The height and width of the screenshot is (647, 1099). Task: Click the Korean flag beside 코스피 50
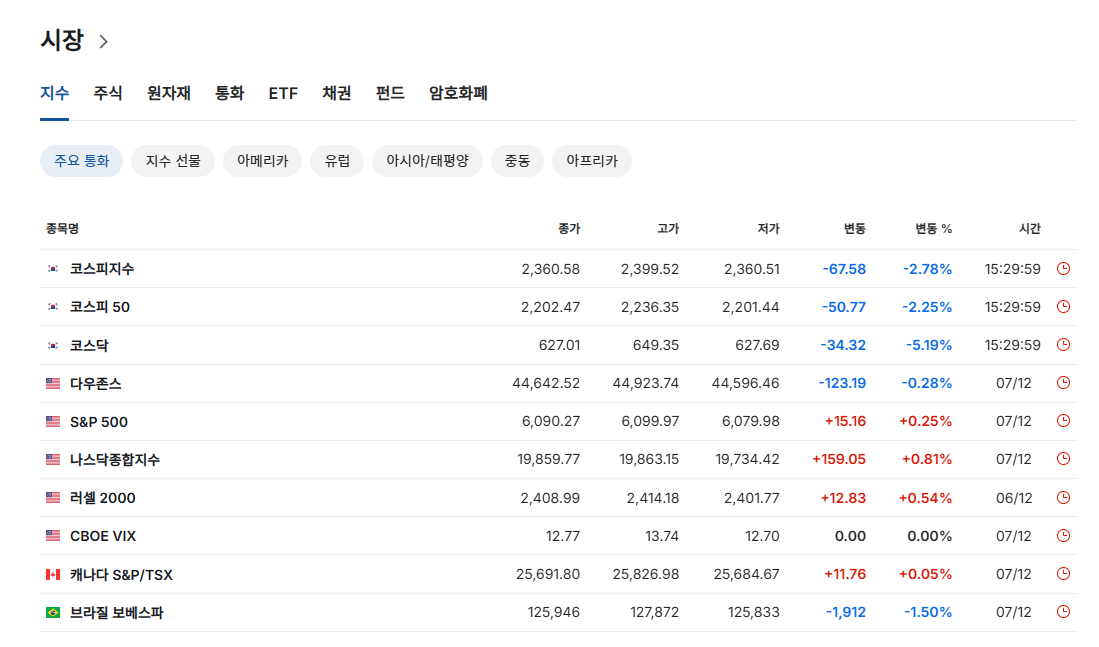tap(53, 306)
